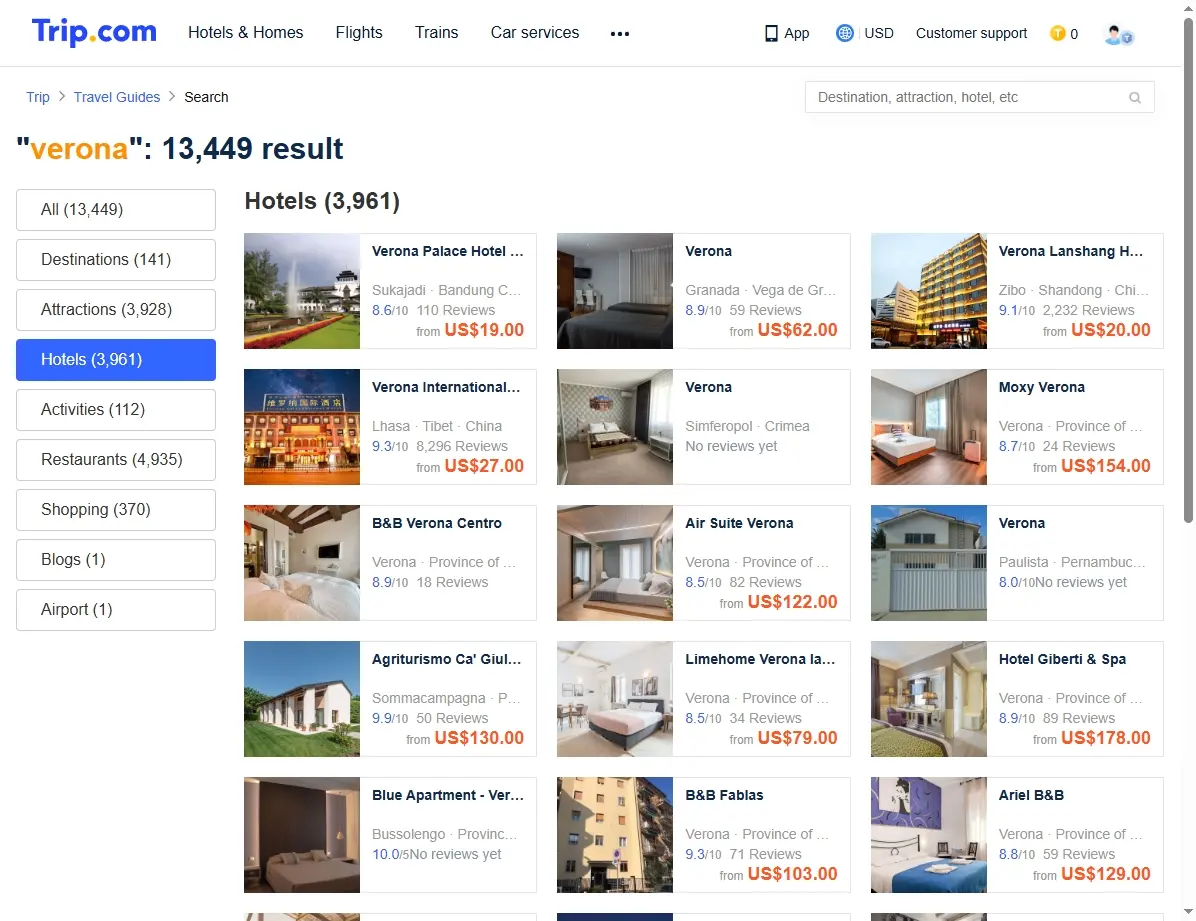1196x921 pixels.
Task: Select Shopping (370) filter
Action: pyautogui.click(x=116, y=510)
